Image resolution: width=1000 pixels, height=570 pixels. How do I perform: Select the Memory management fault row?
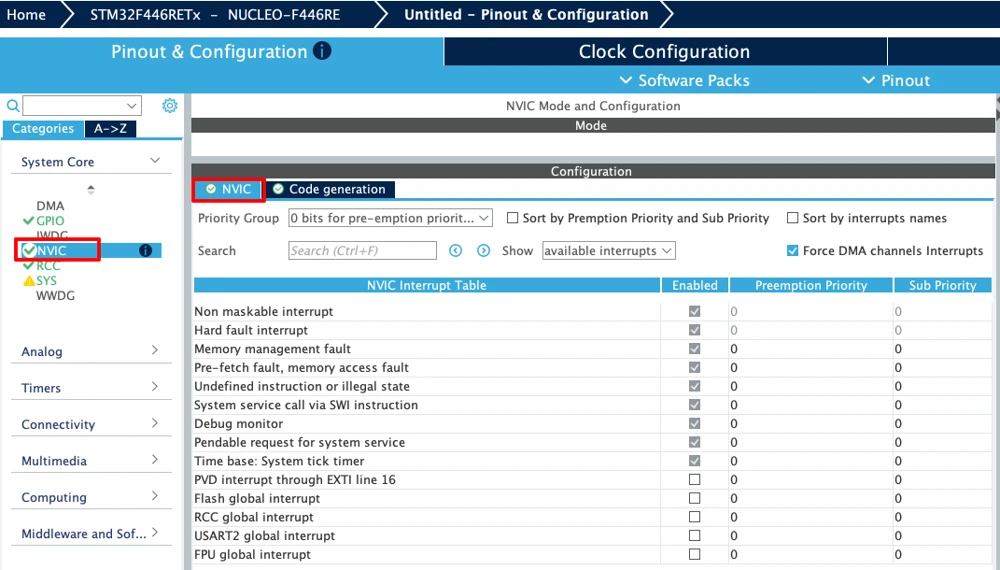592,349
